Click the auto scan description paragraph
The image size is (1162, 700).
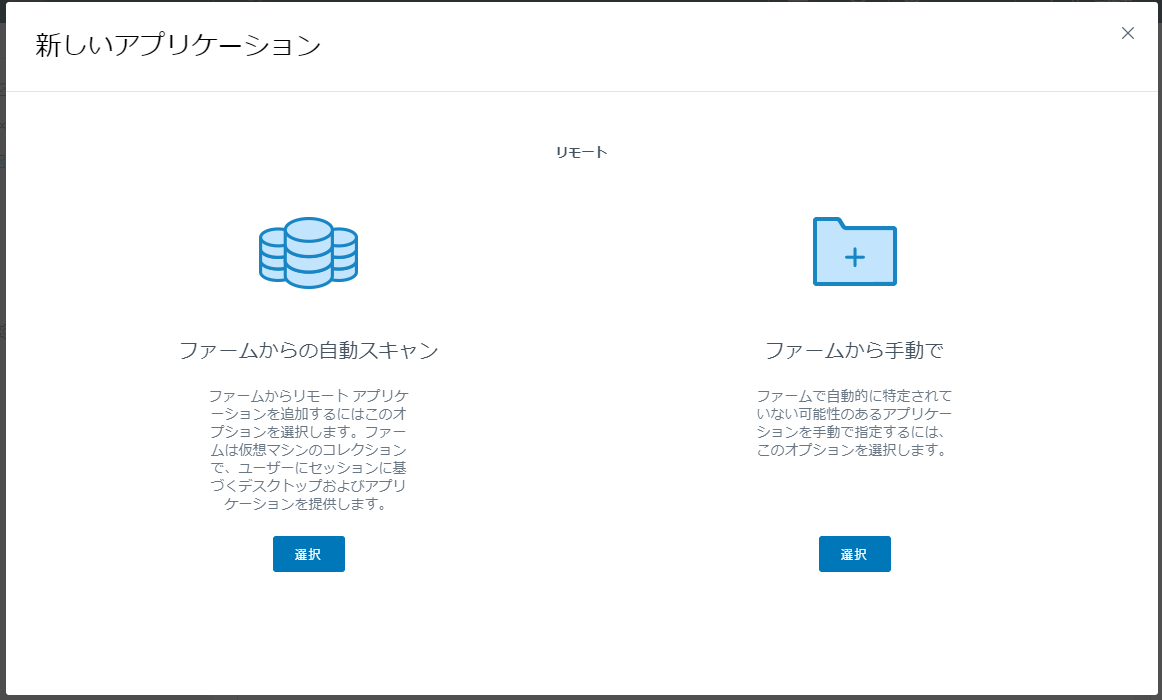tap(308, 450)
